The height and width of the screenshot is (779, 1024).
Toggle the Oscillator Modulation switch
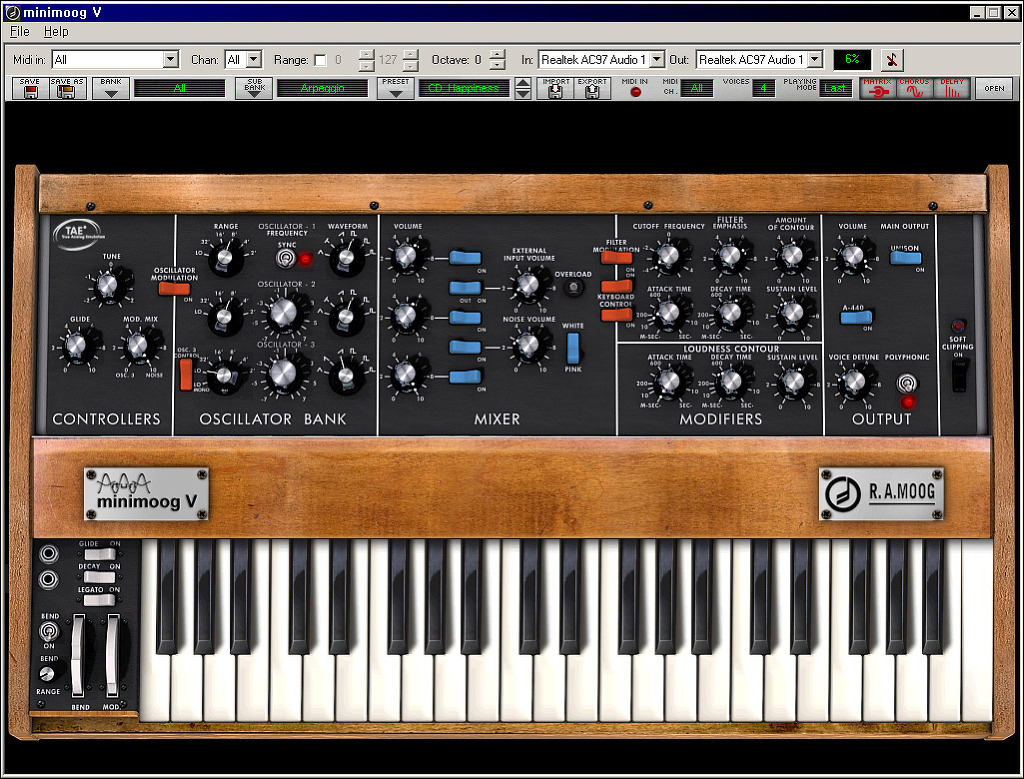[174, 289]
